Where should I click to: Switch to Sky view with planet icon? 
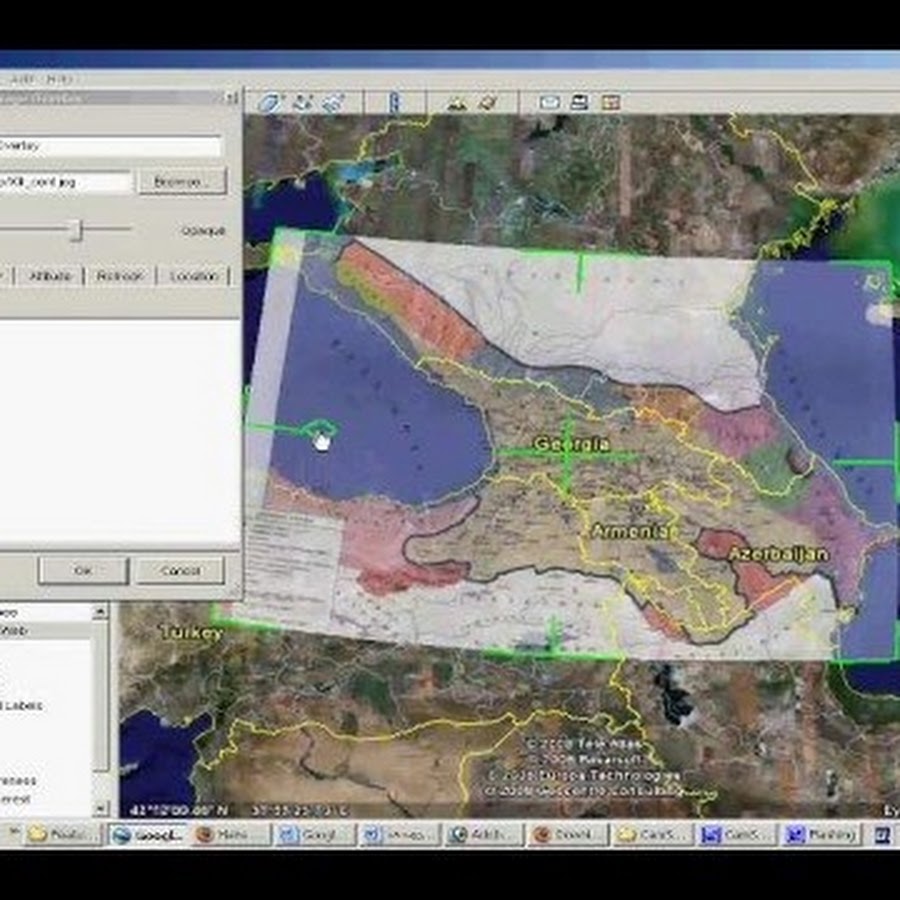tap(488, 103)
